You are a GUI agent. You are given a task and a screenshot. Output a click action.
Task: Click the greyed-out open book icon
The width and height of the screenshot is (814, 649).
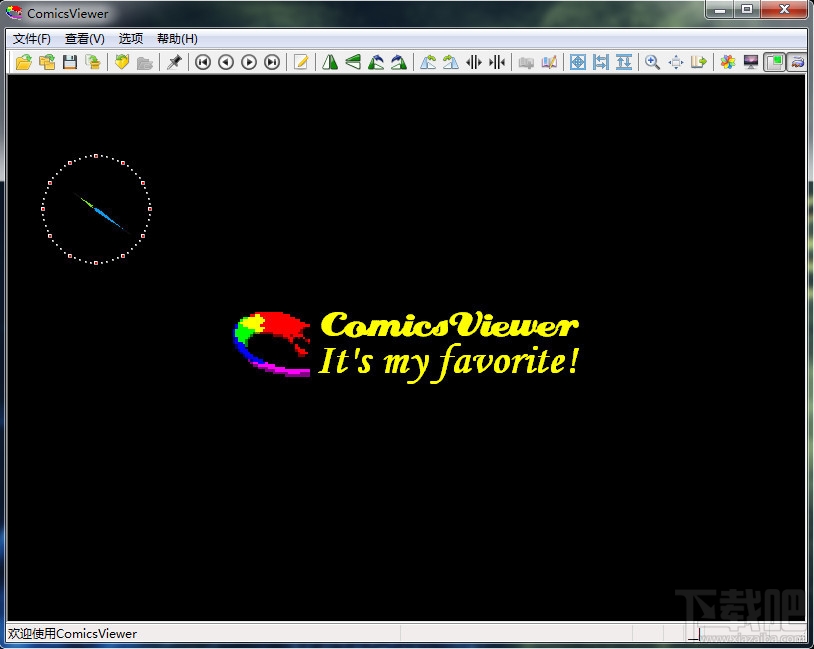pos(526,62)
